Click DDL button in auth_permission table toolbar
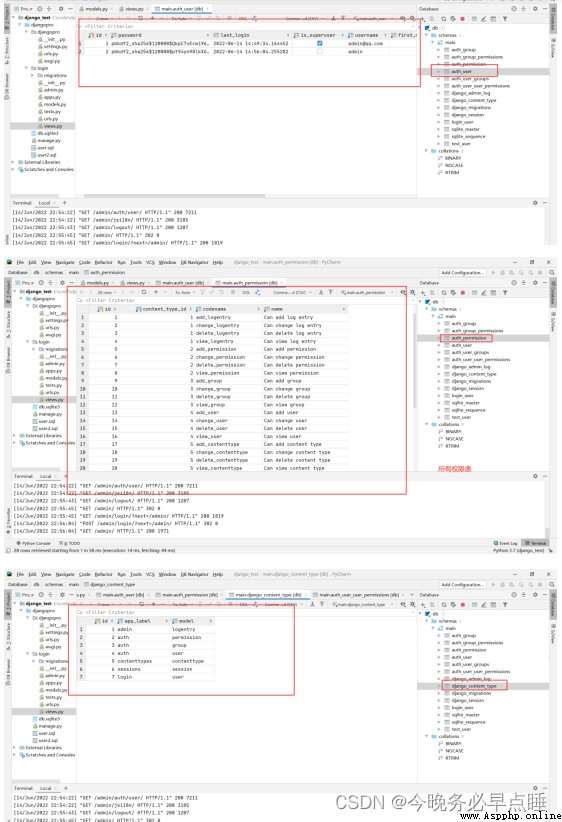The width and height of the screenshot is (562, 822). pyautogui.click(x=246, y=293)
